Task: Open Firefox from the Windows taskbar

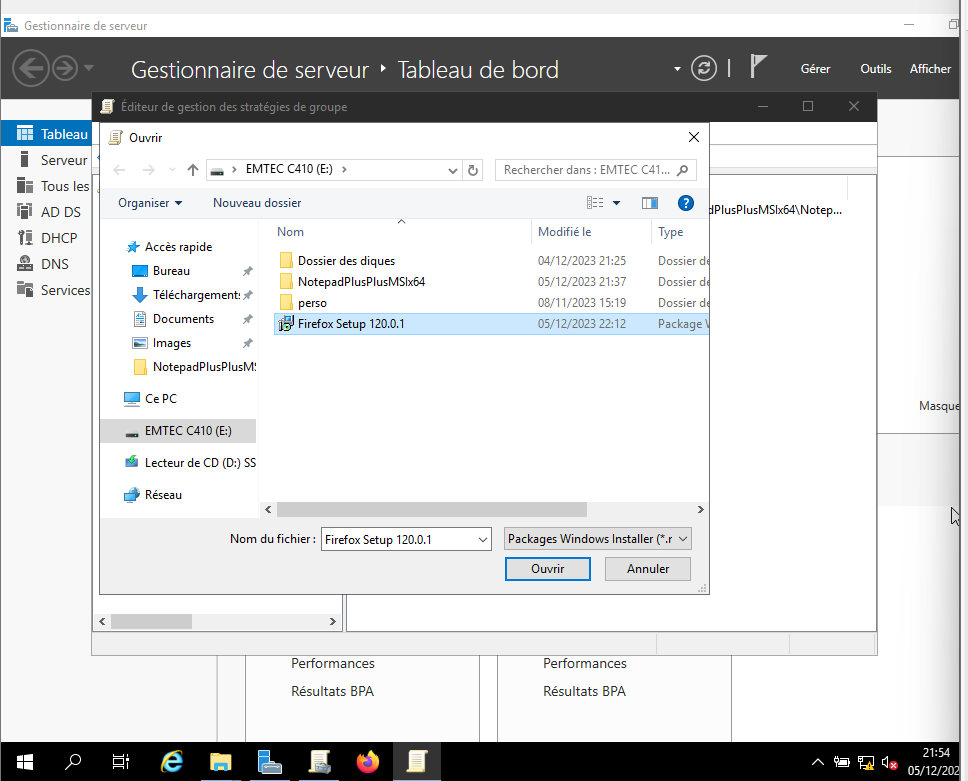Action: coord(368,762)
